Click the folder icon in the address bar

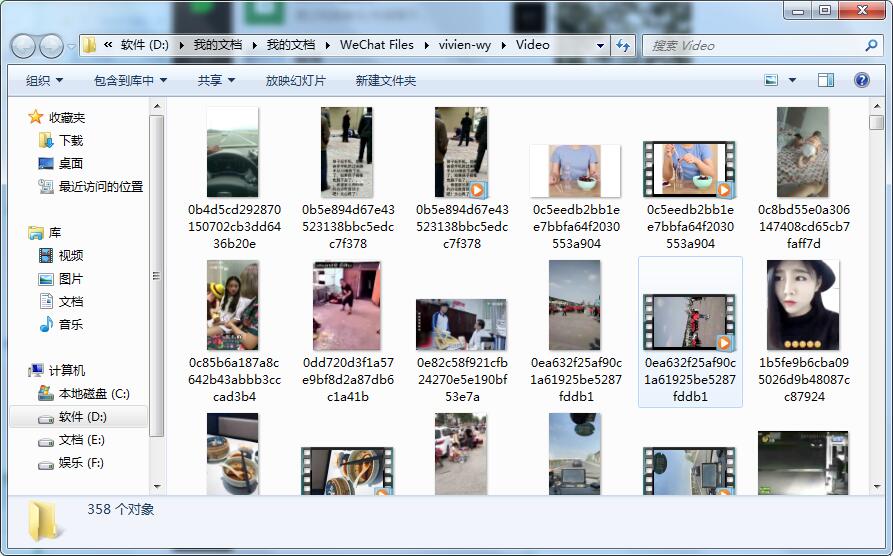click(89, 45)
